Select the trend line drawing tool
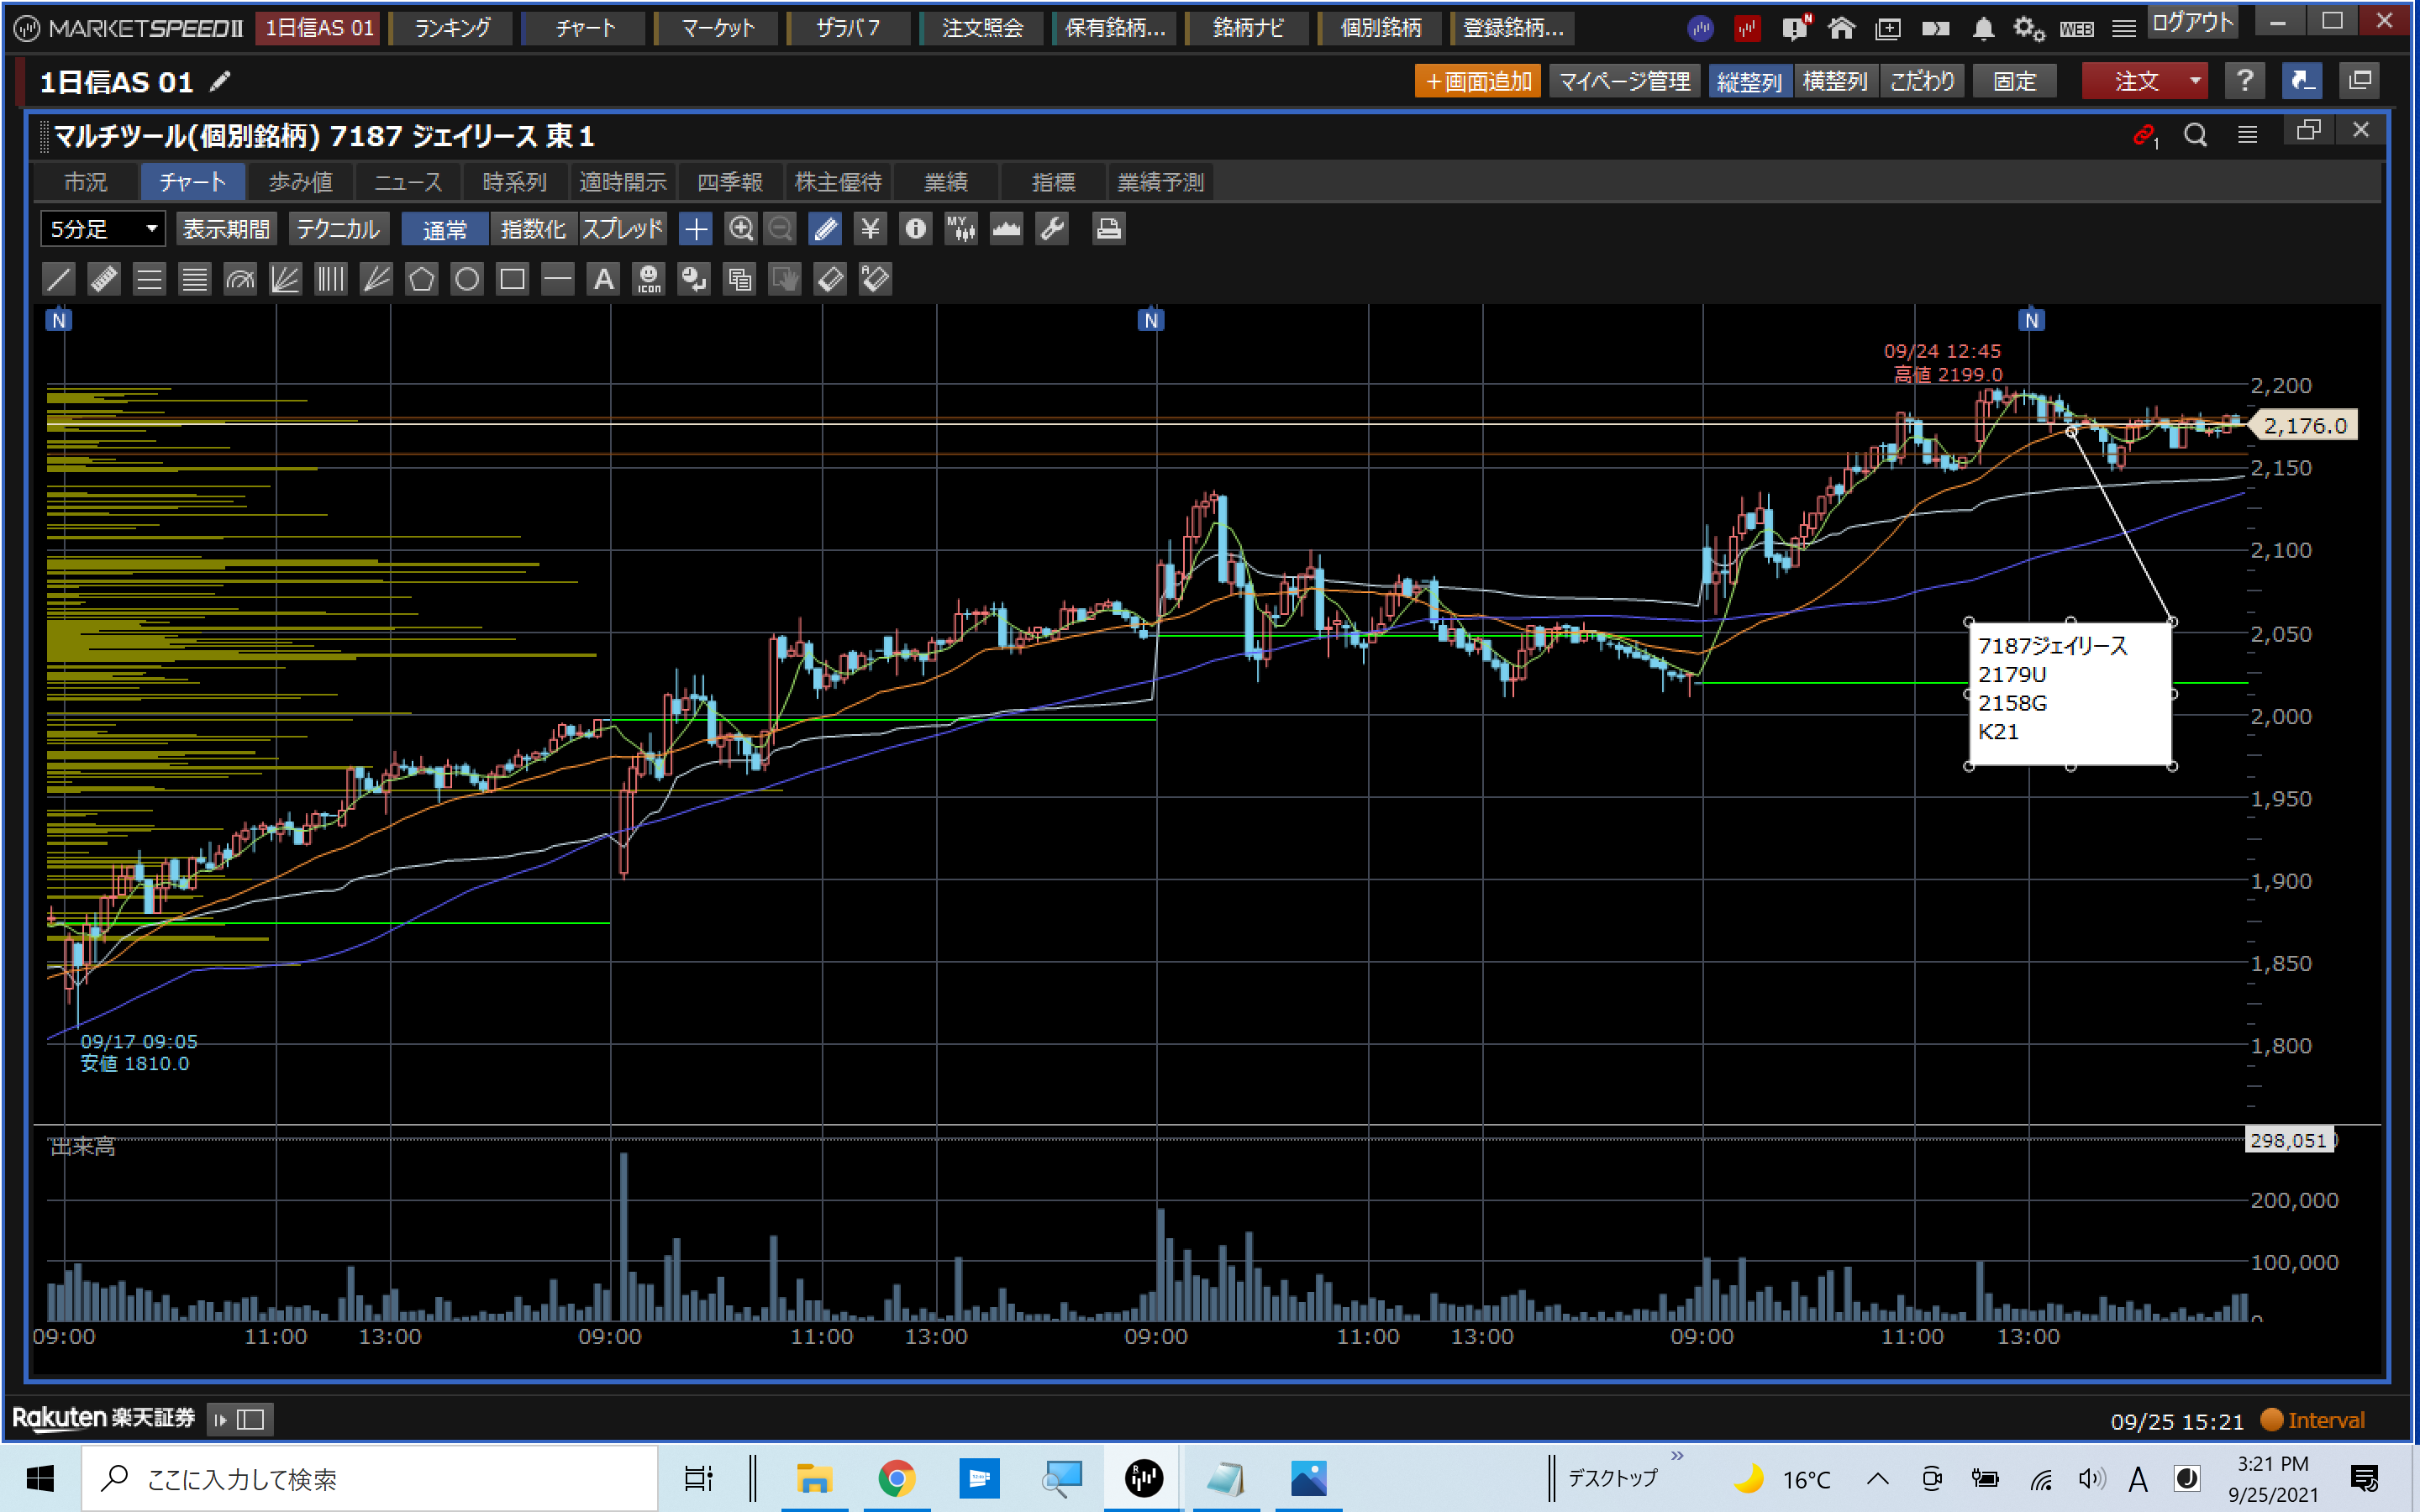This screenshot has width=2420, height=1512. (59, 279)
